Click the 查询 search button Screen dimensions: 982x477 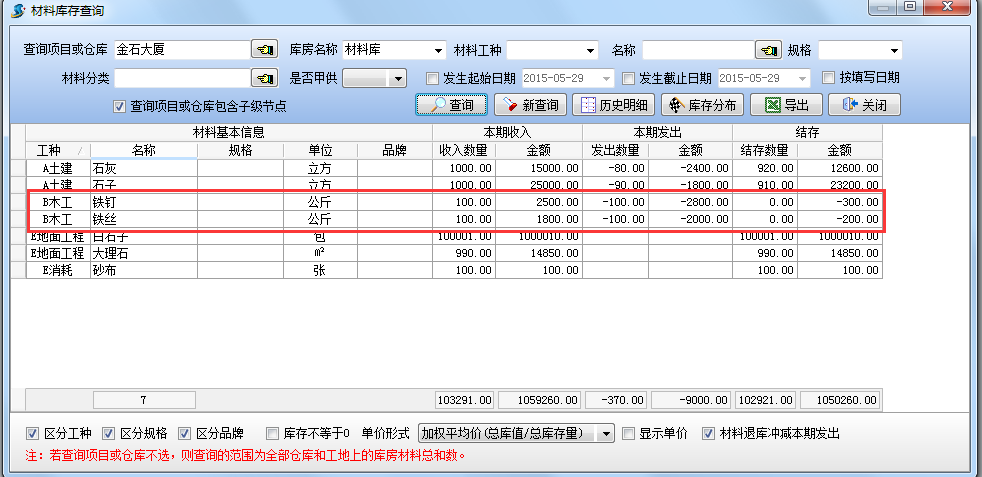(451, 105)
